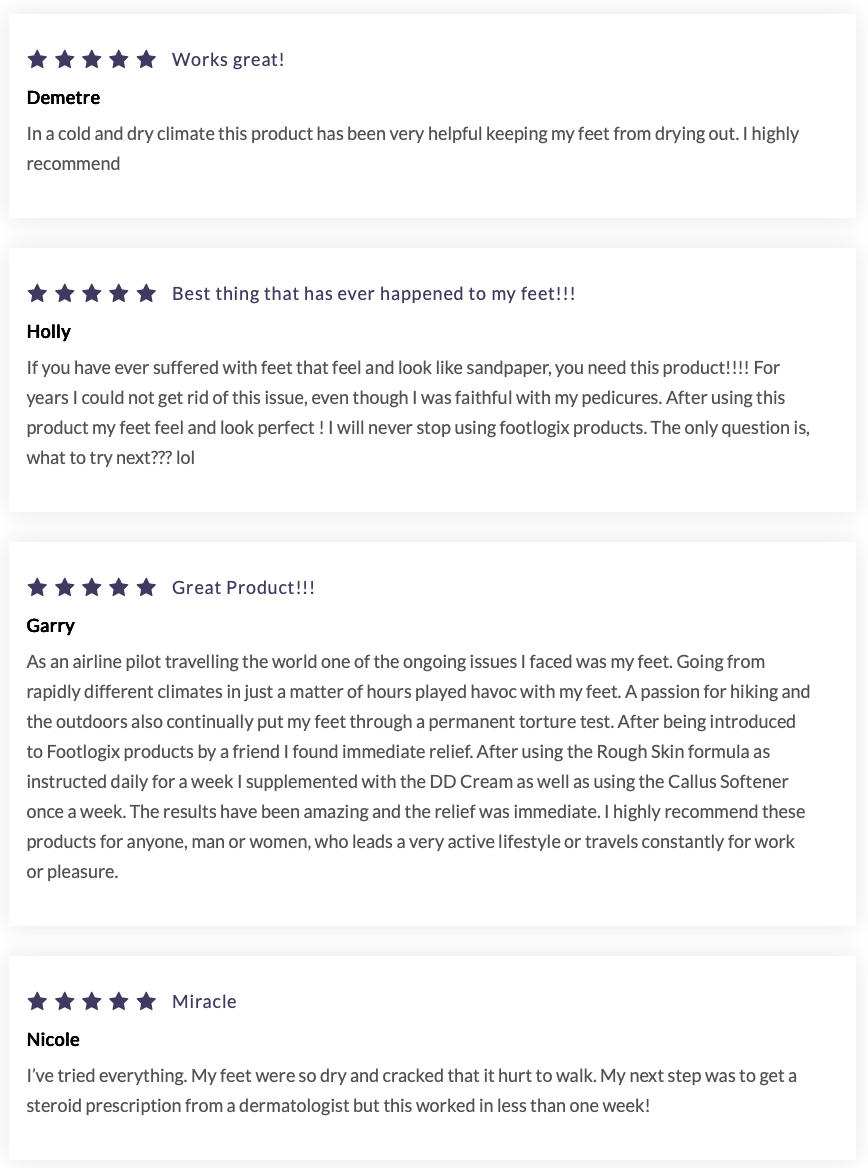Click the first star in Nicole's review

[38, 1001]
